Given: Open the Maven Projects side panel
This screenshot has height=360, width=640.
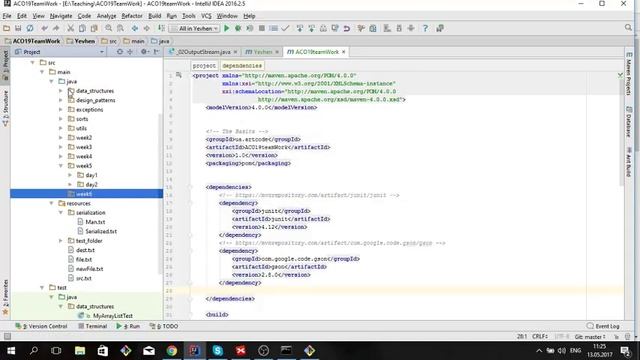Looking at the screenshot, I should (x=629, y=74).
